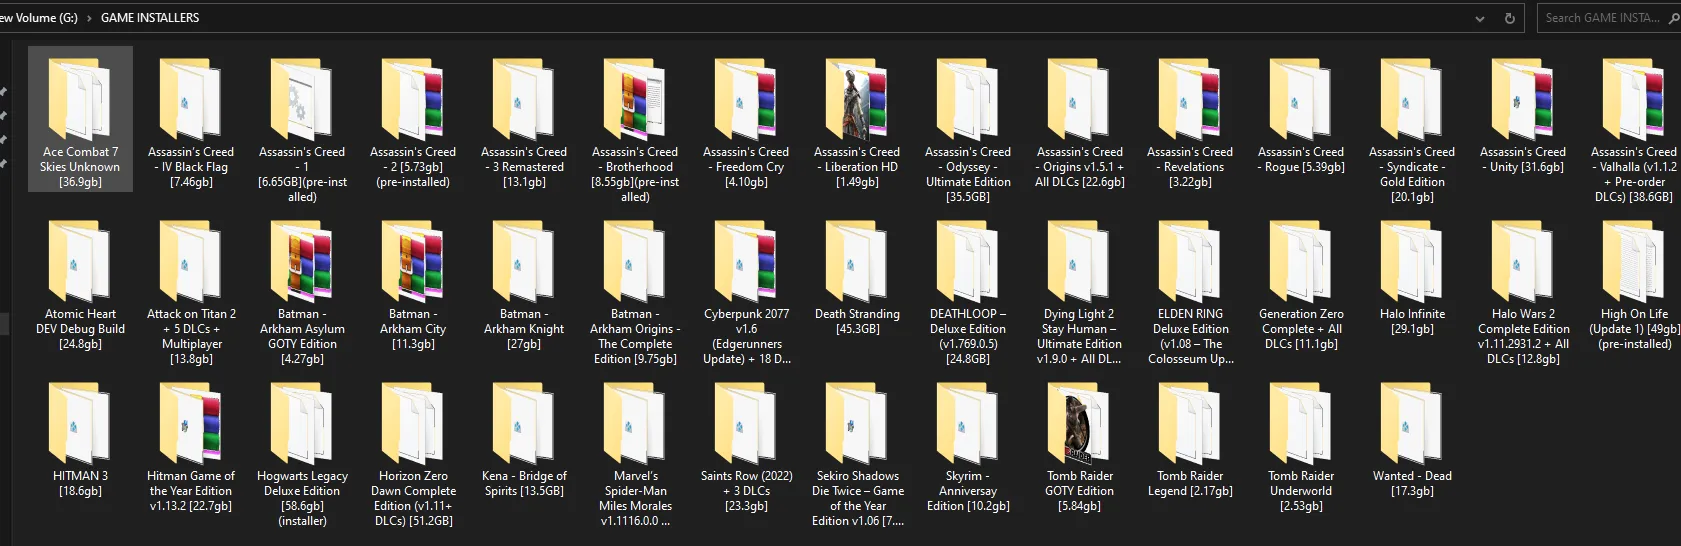Click the search magnifier icon
Image resolution: width=1681 pixels, height=546 pixels.
1674,18
